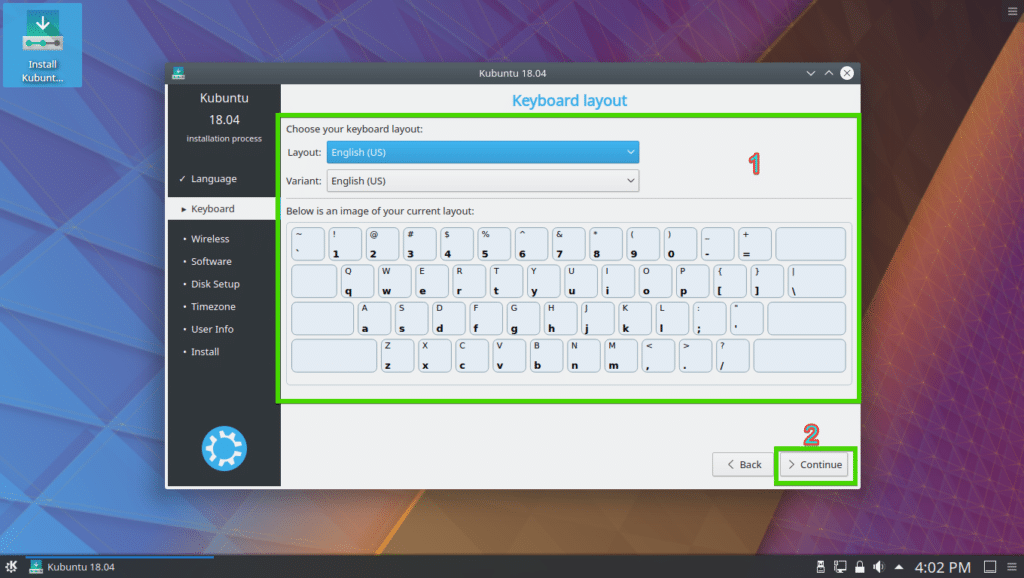
Task: Click the KDE application launcher icon
Action: point(9,566)
